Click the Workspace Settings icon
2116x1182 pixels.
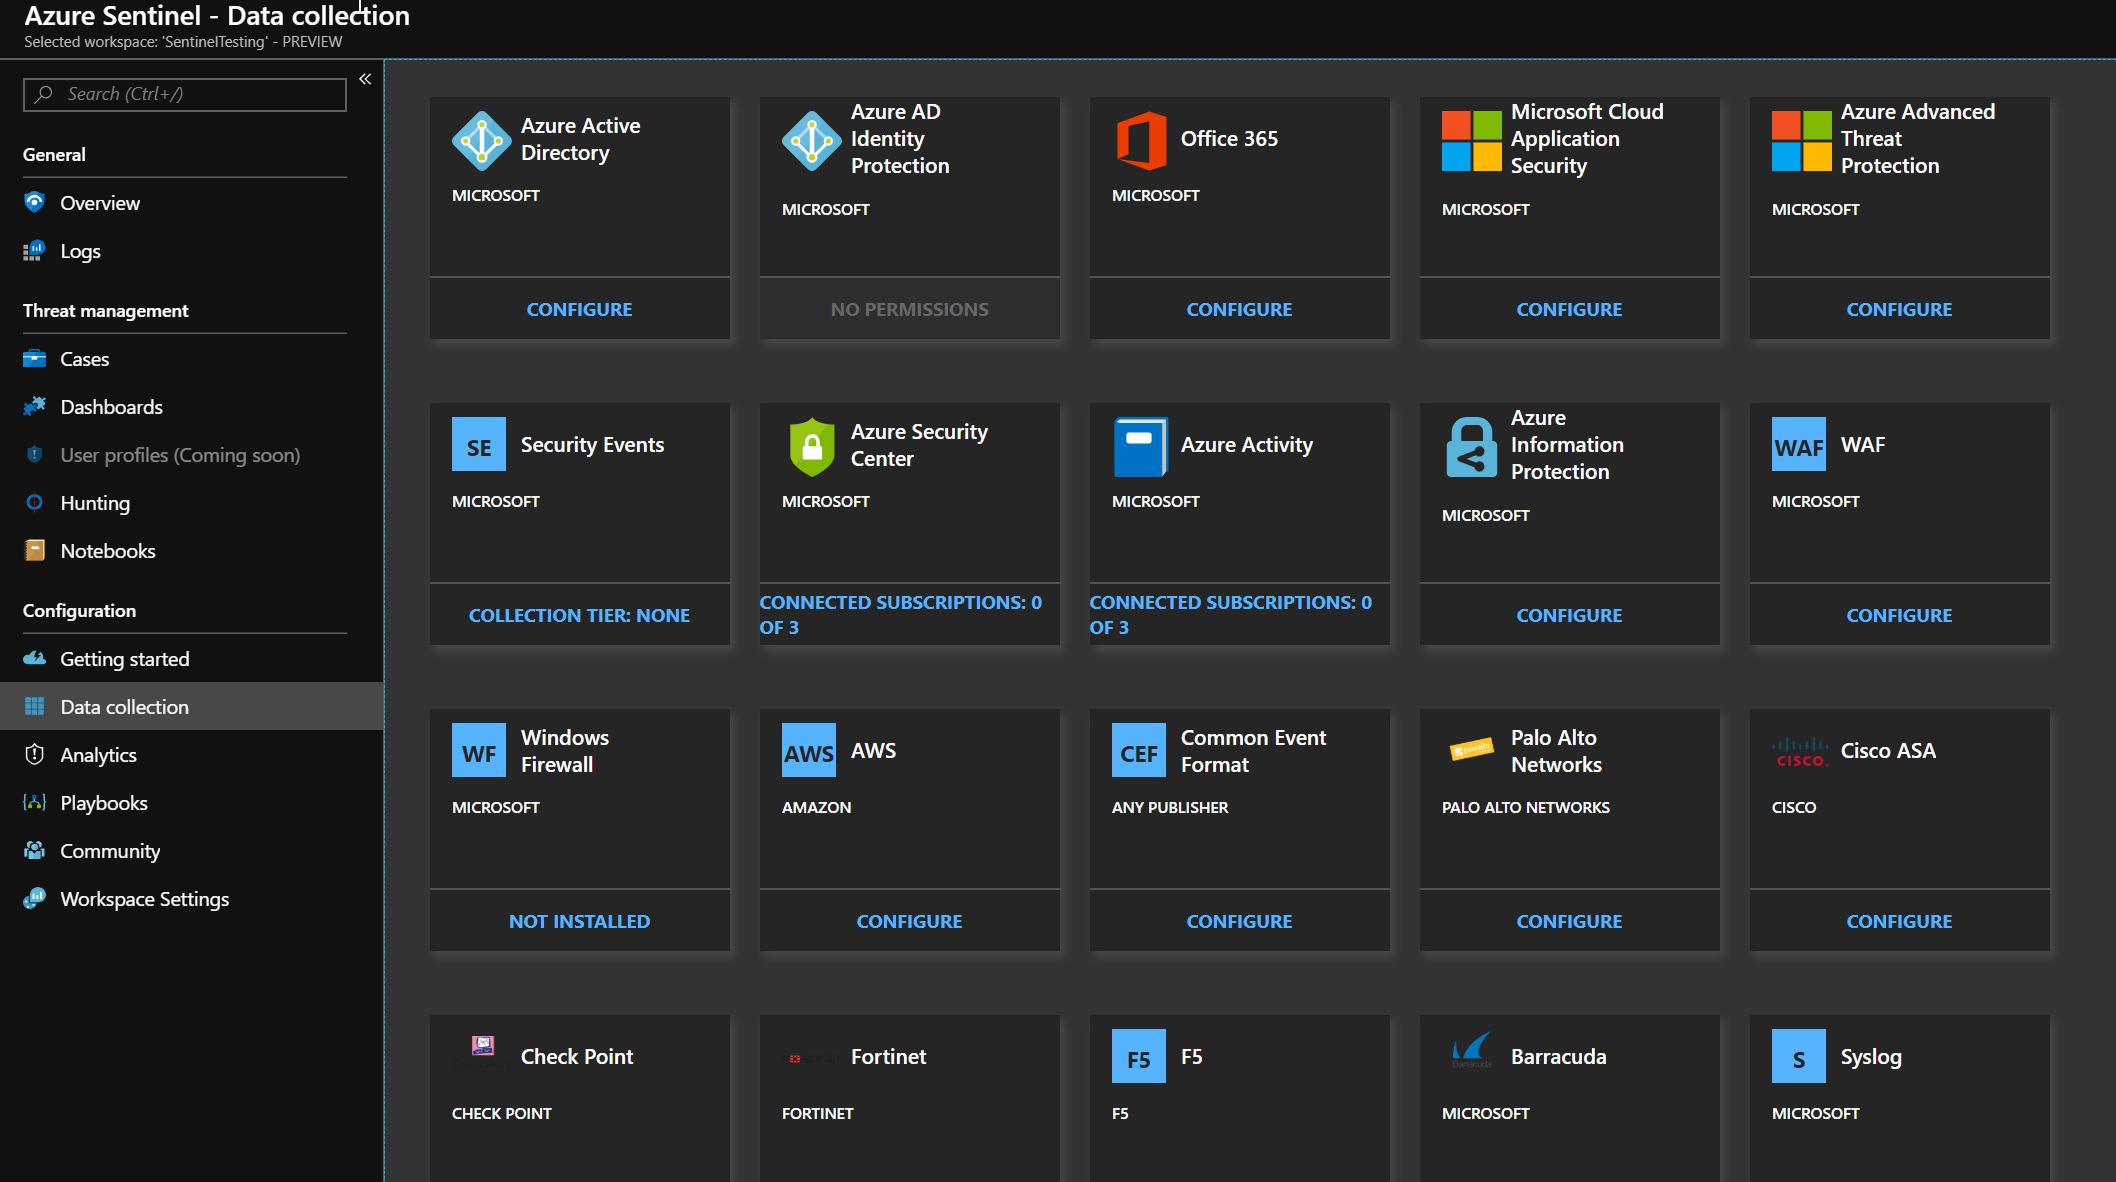click(x=35, y=898)
